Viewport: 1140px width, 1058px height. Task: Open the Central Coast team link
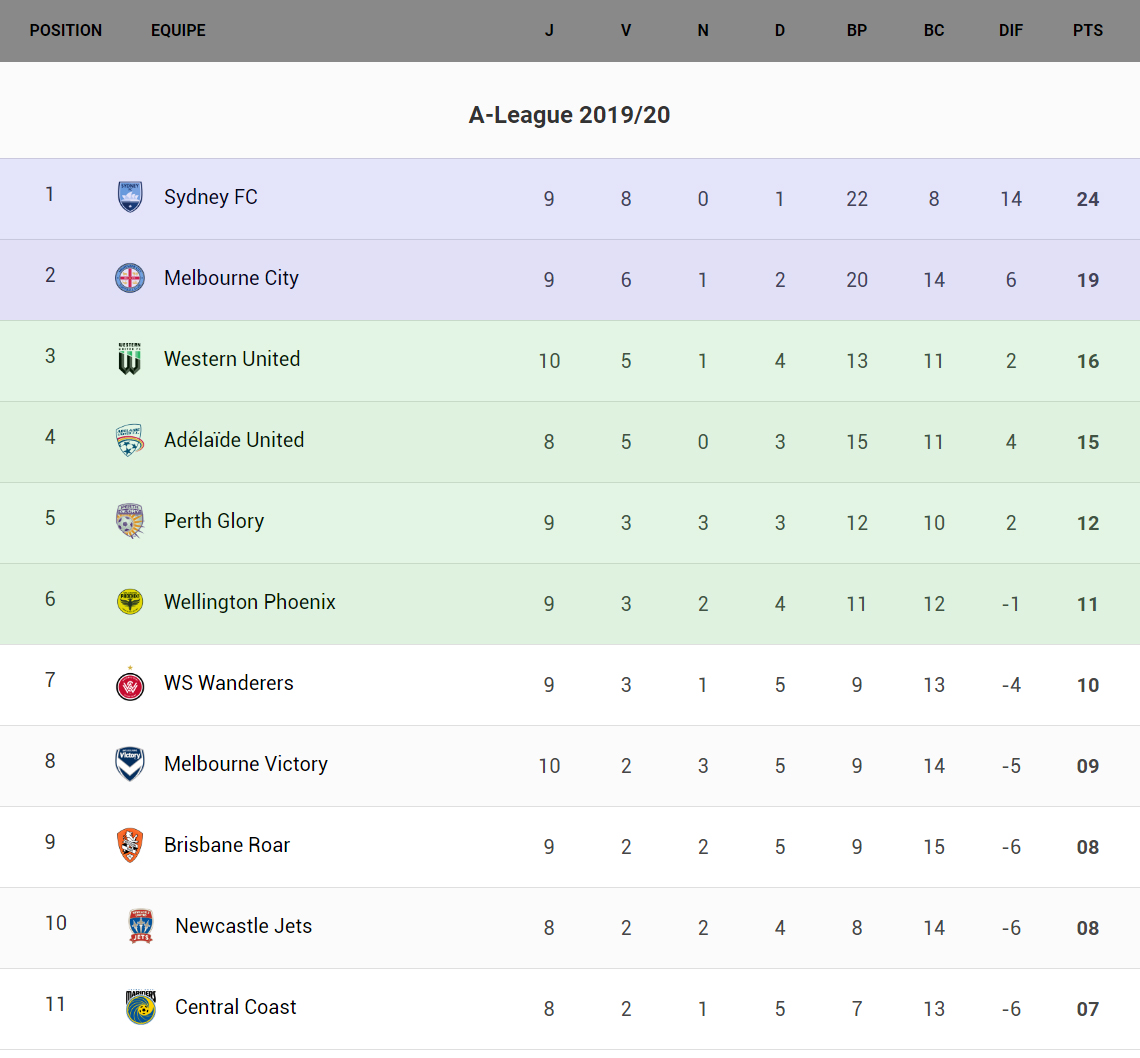pyautogui.click(x=236, y=1007)
